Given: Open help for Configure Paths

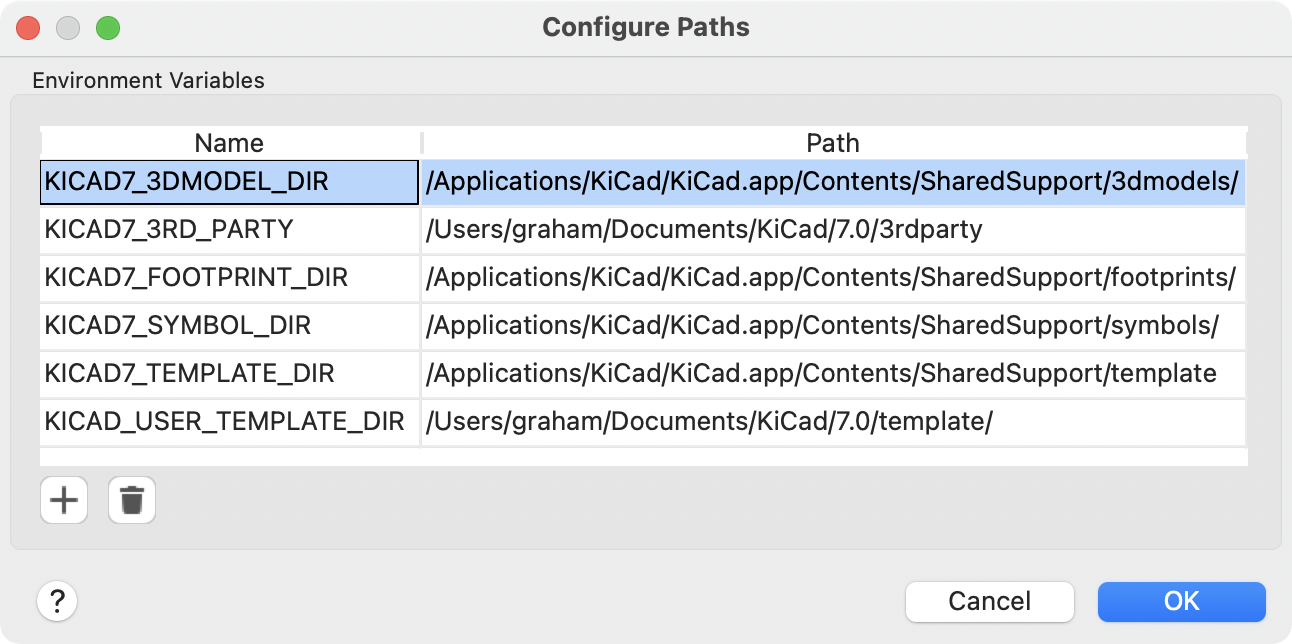Looking at the screenshot, I should coord(57,601).
